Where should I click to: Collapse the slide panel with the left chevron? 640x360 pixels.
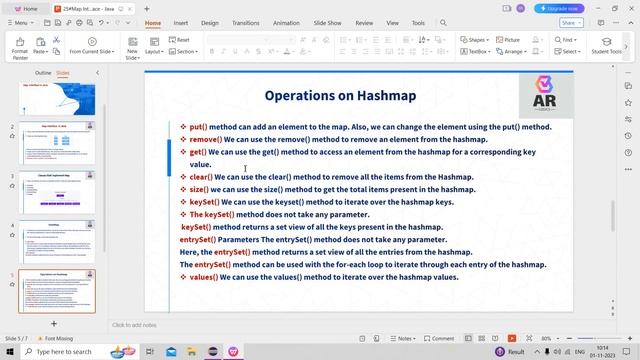97,73
